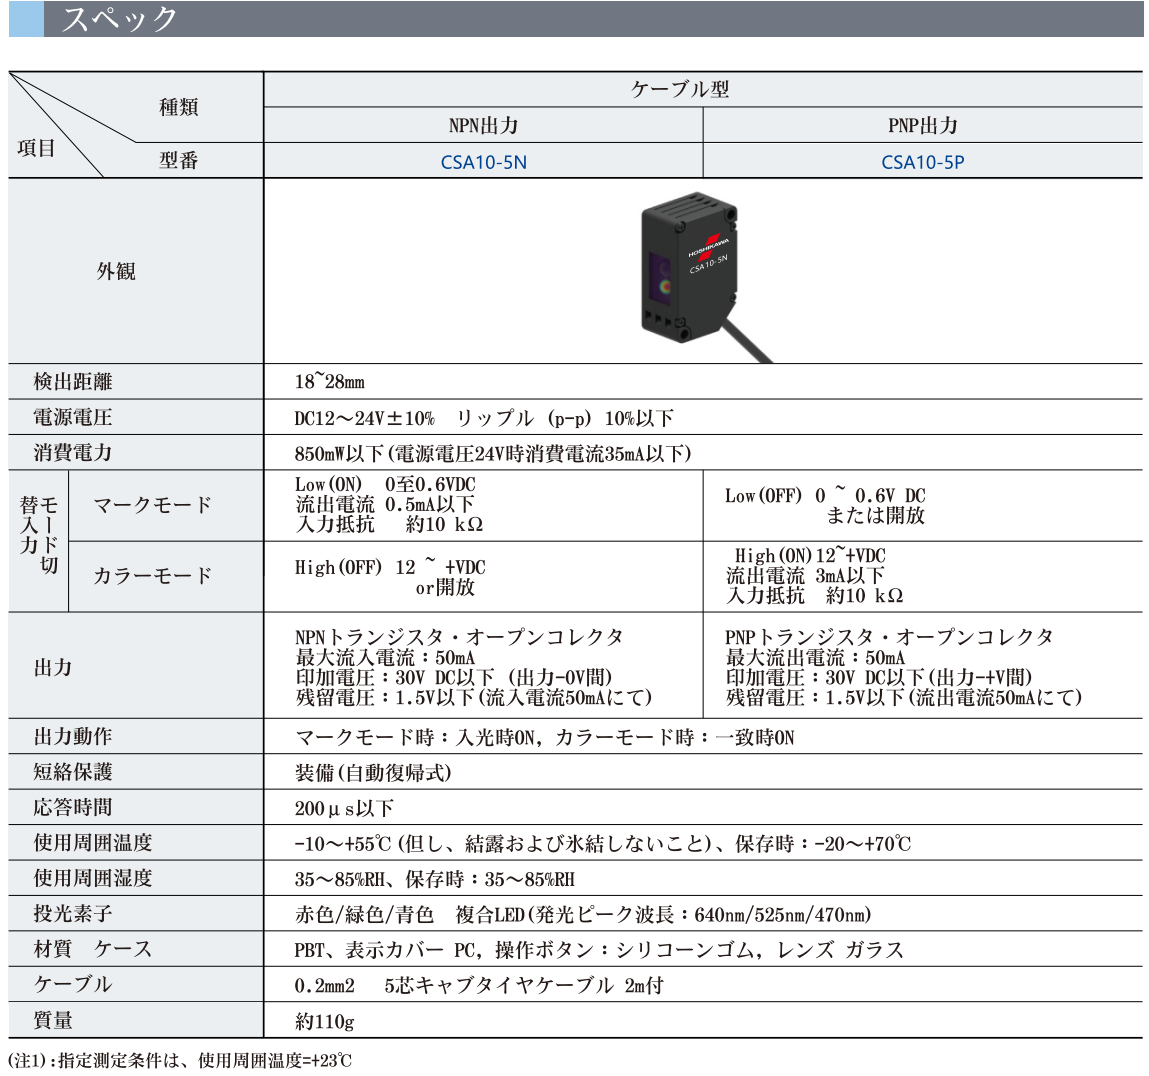Screen dimensions: 1149x1076
Task: Click the CSA10-5N sensor product image
Action: pos(698,272)
